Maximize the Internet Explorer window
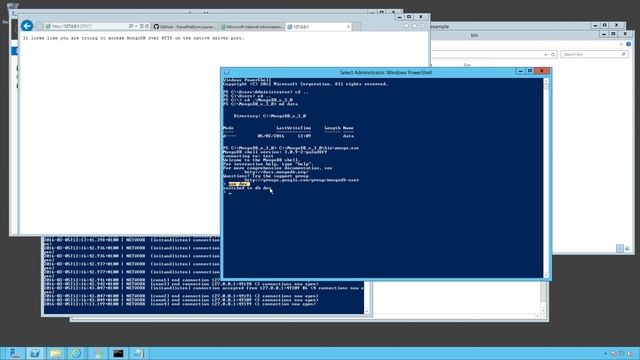Viewport: 640px width, 360px height. click(x=409, y=17)
